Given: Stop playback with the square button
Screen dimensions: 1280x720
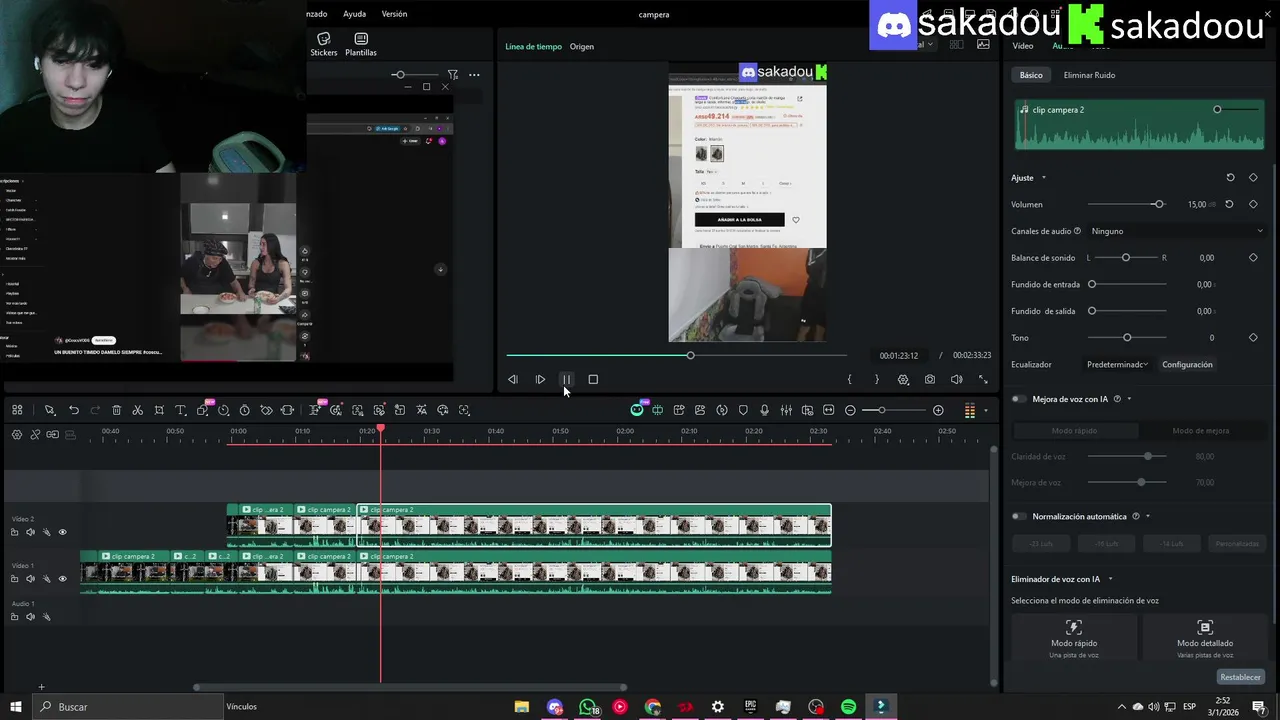Looking at the screenshot, I should pos(593,380).
